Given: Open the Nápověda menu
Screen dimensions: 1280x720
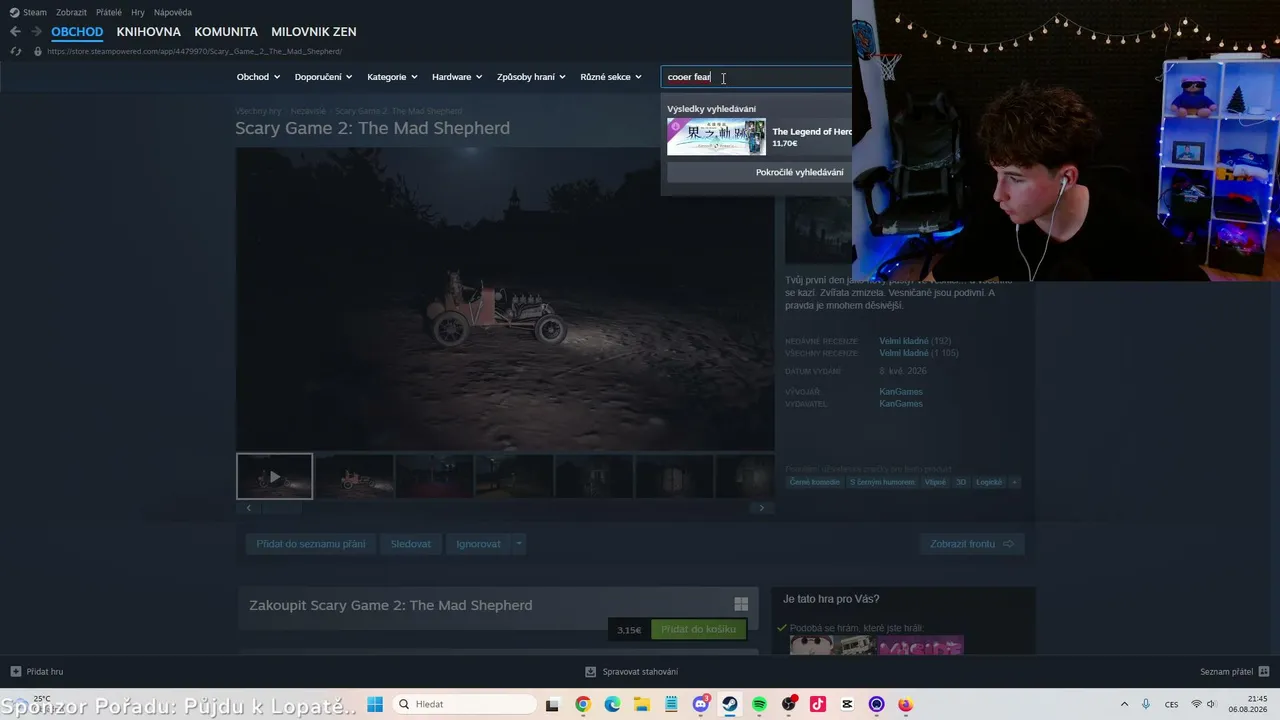Looking at the screenshot, I should point(173,12).
